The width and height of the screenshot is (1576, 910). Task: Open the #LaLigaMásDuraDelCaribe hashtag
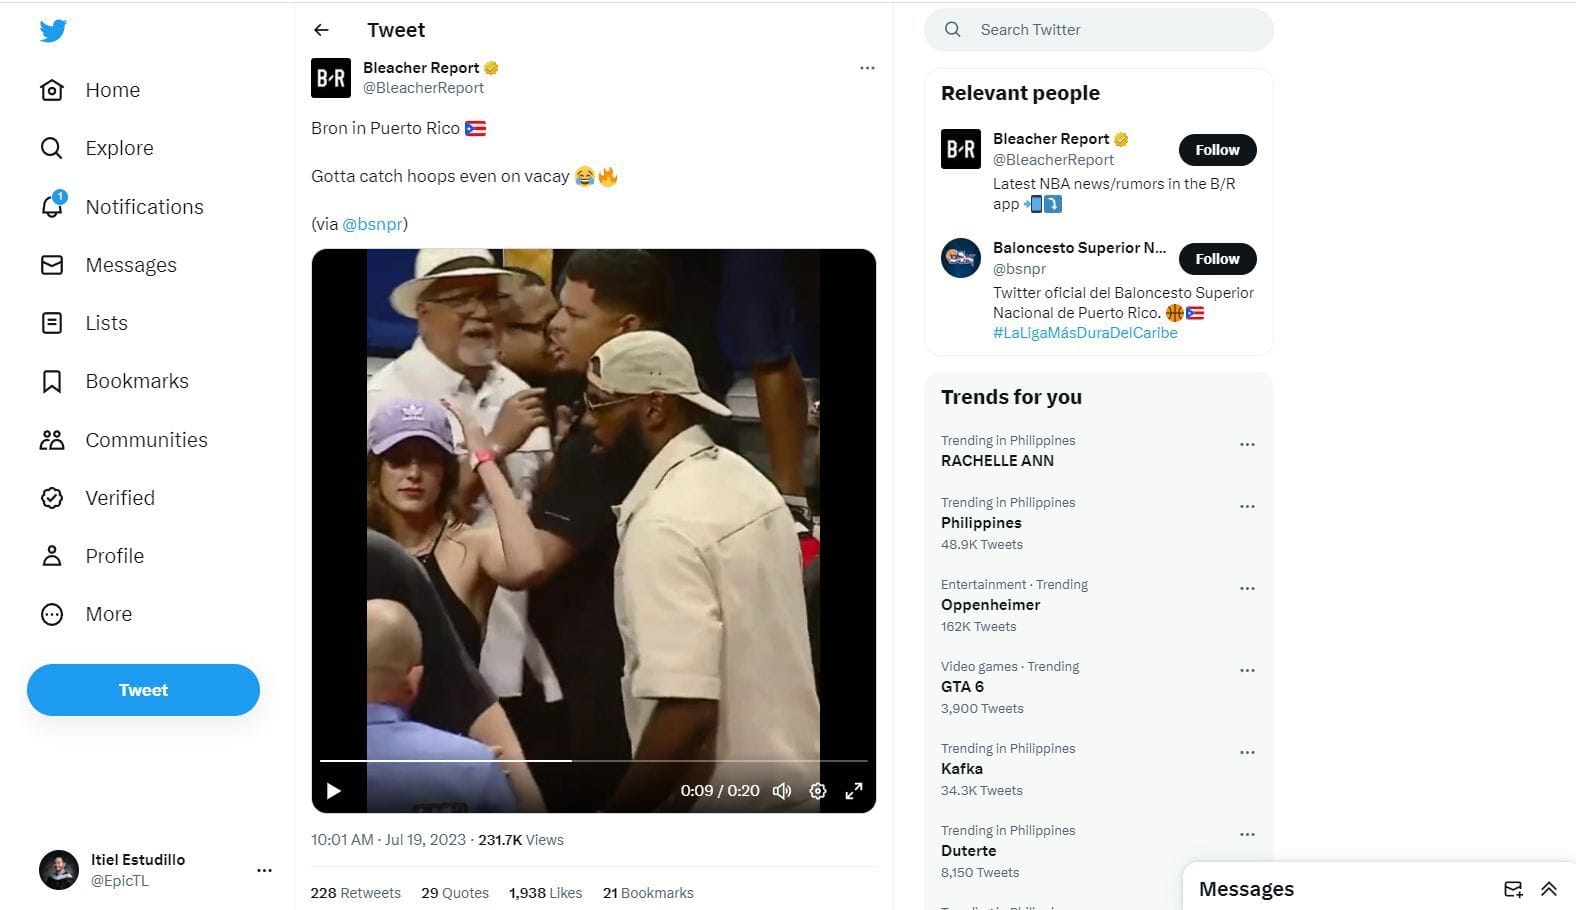coord(1084,332)
